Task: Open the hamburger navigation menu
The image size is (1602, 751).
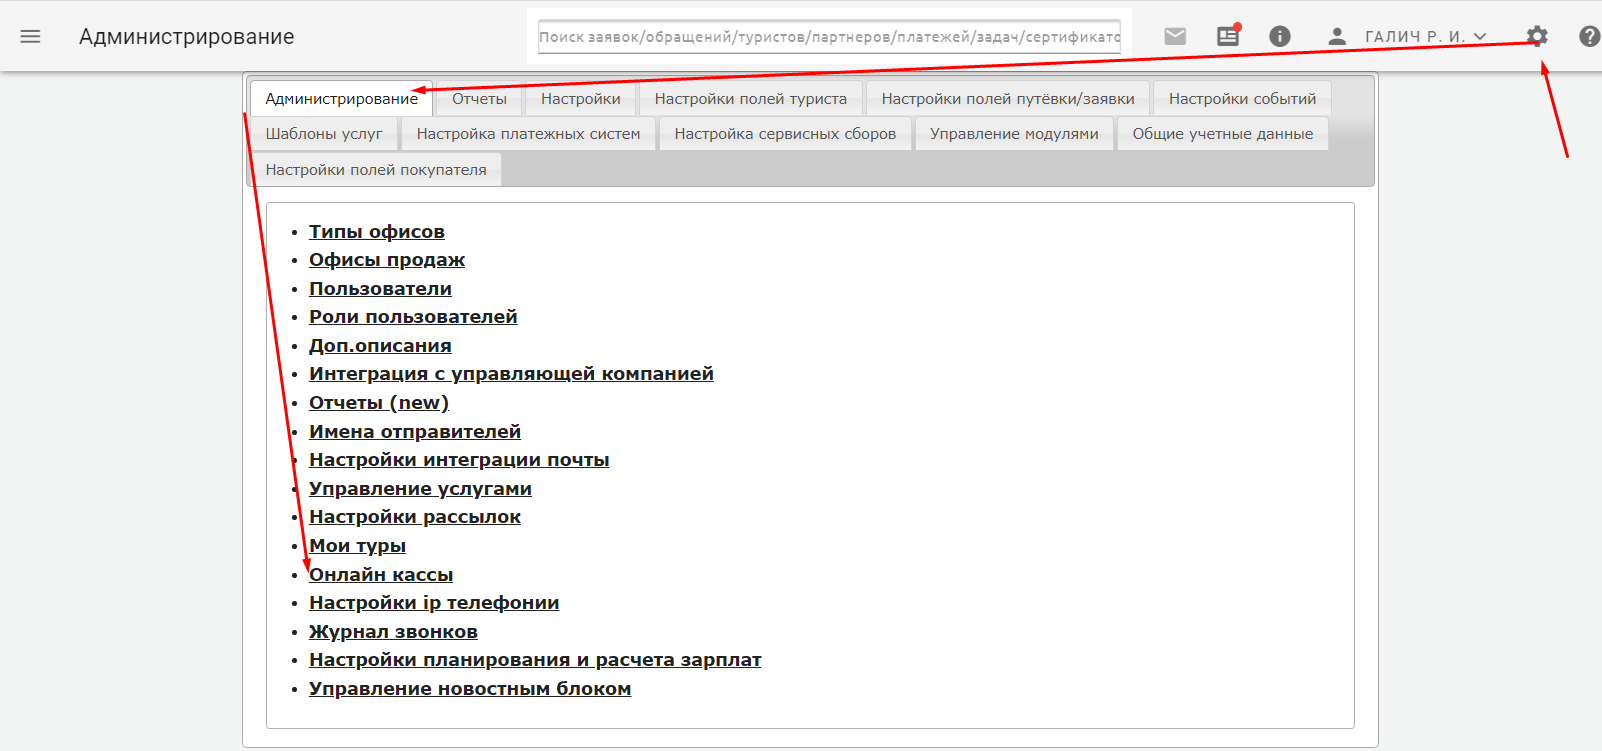Action: point(31,37)
